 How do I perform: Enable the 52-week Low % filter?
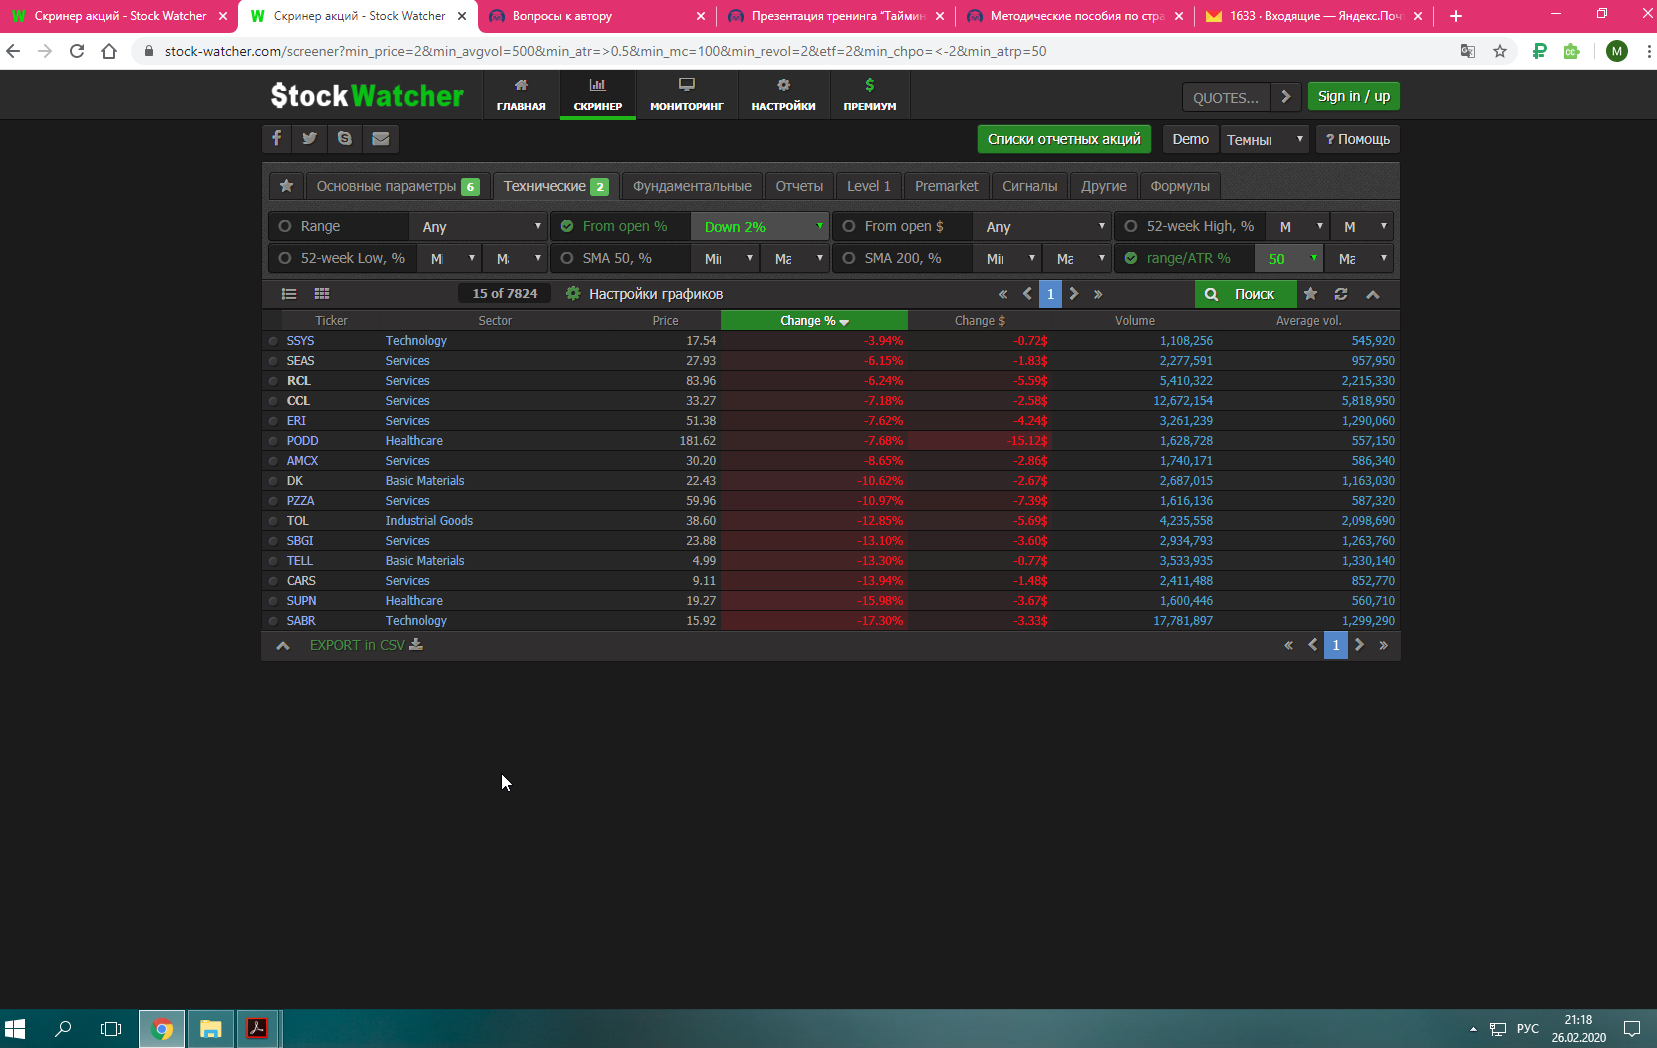click(x=285, y=259)
